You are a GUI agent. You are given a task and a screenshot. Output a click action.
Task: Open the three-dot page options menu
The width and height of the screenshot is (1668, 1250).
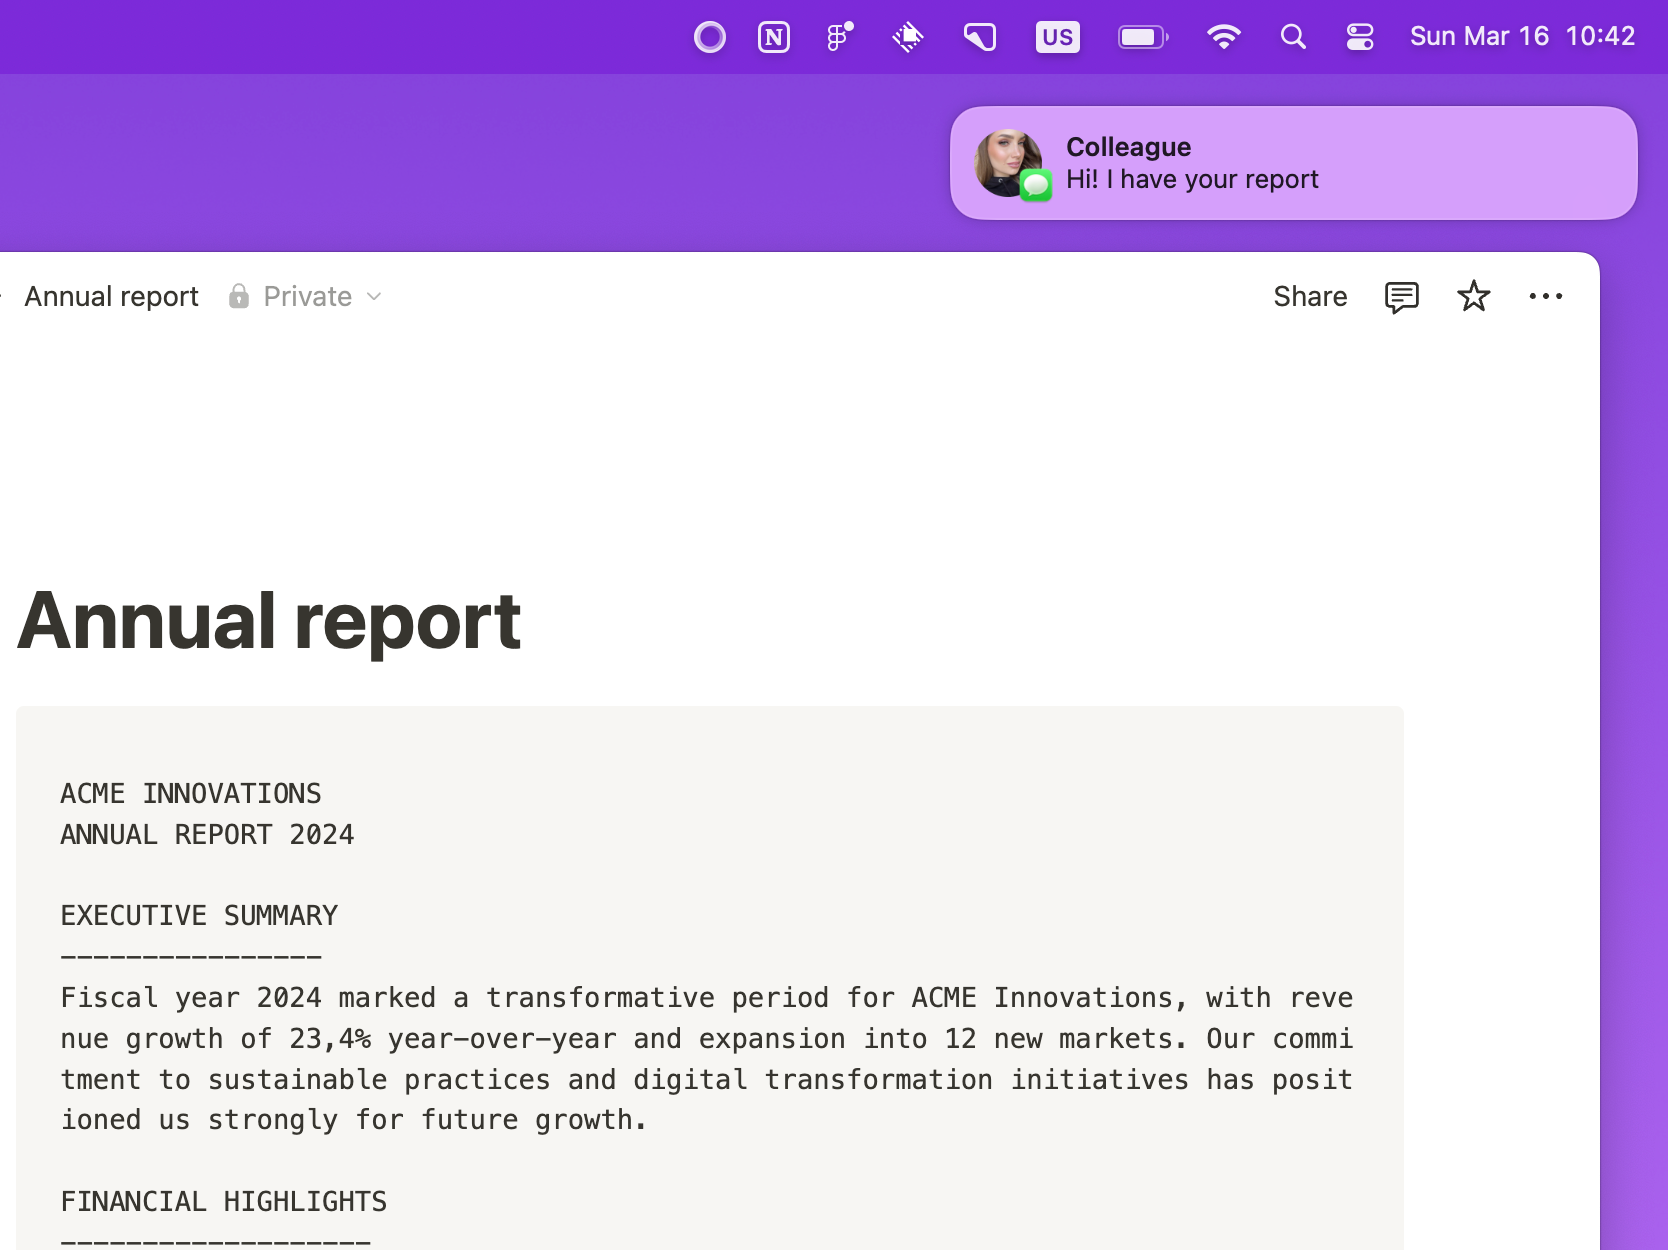[x=1545, y=297]
